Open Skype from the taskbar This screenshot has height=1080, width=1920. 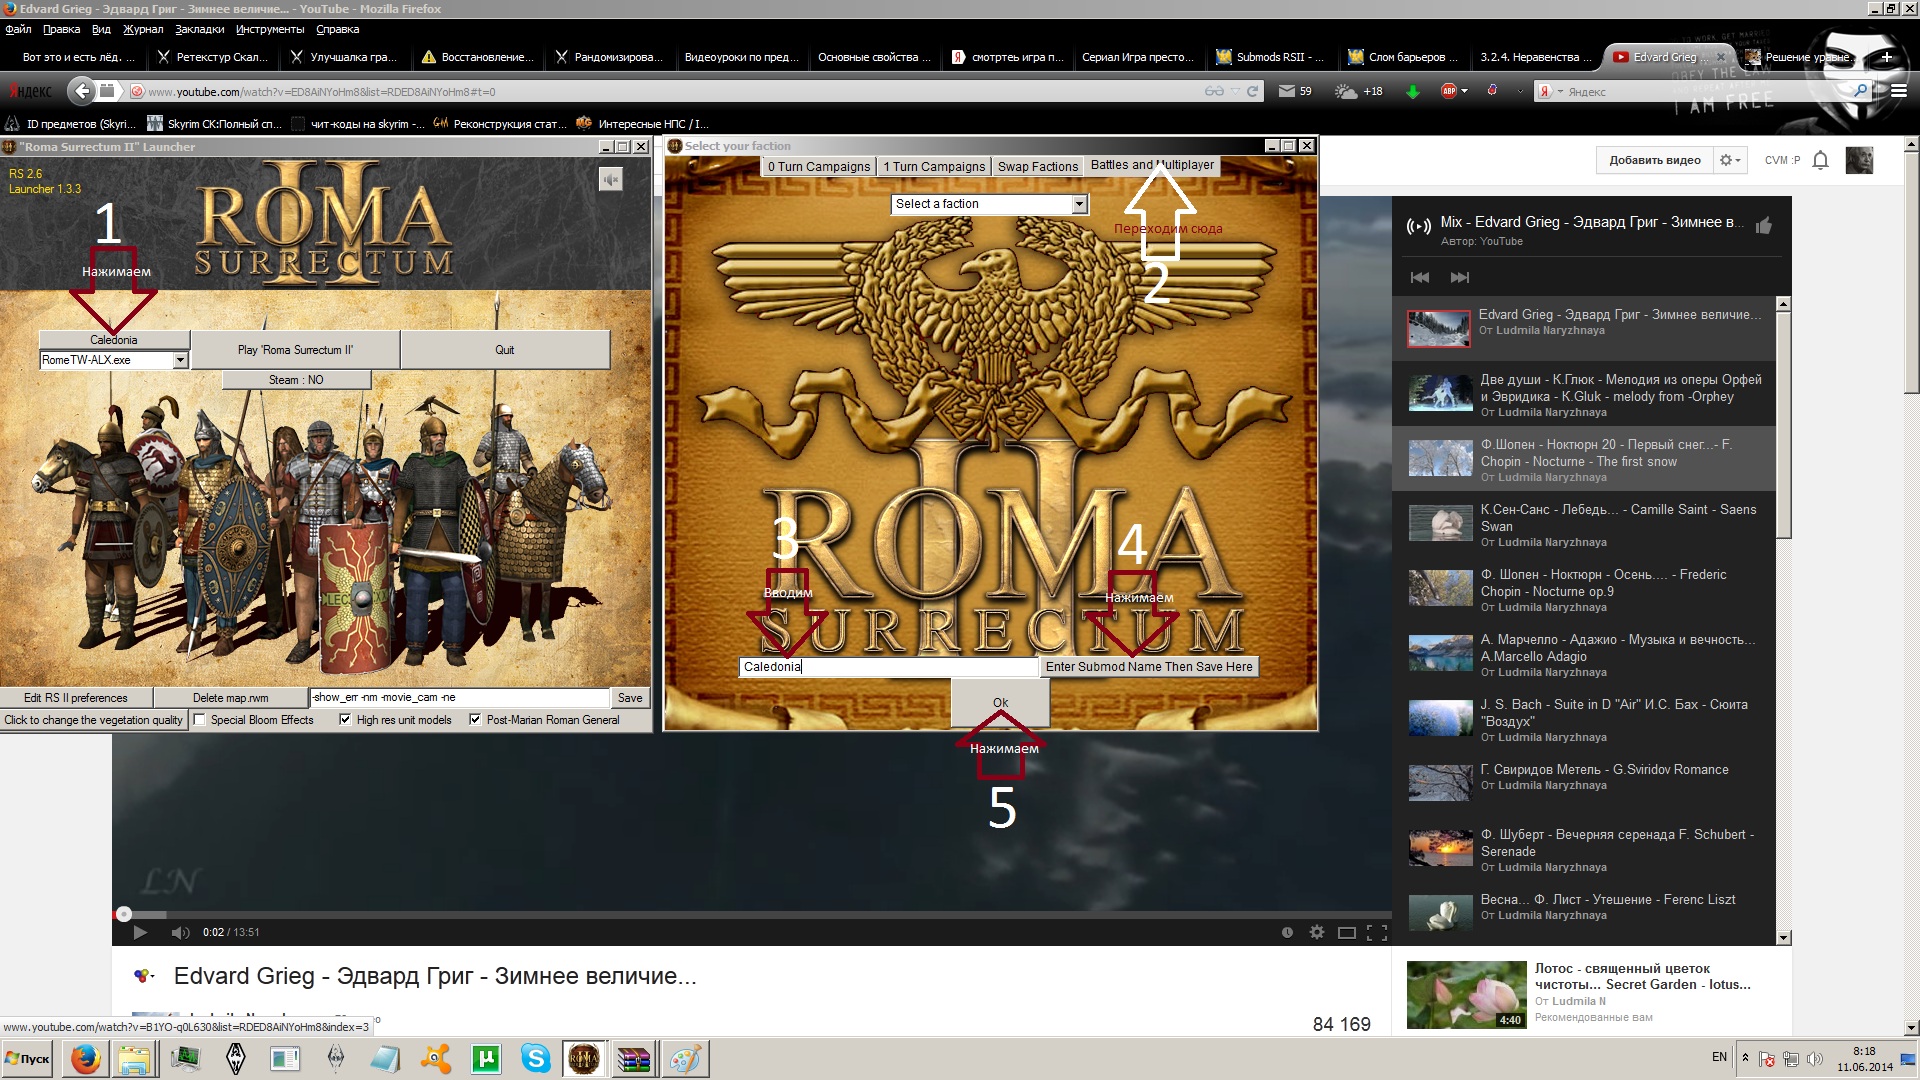coord(536,1058)
